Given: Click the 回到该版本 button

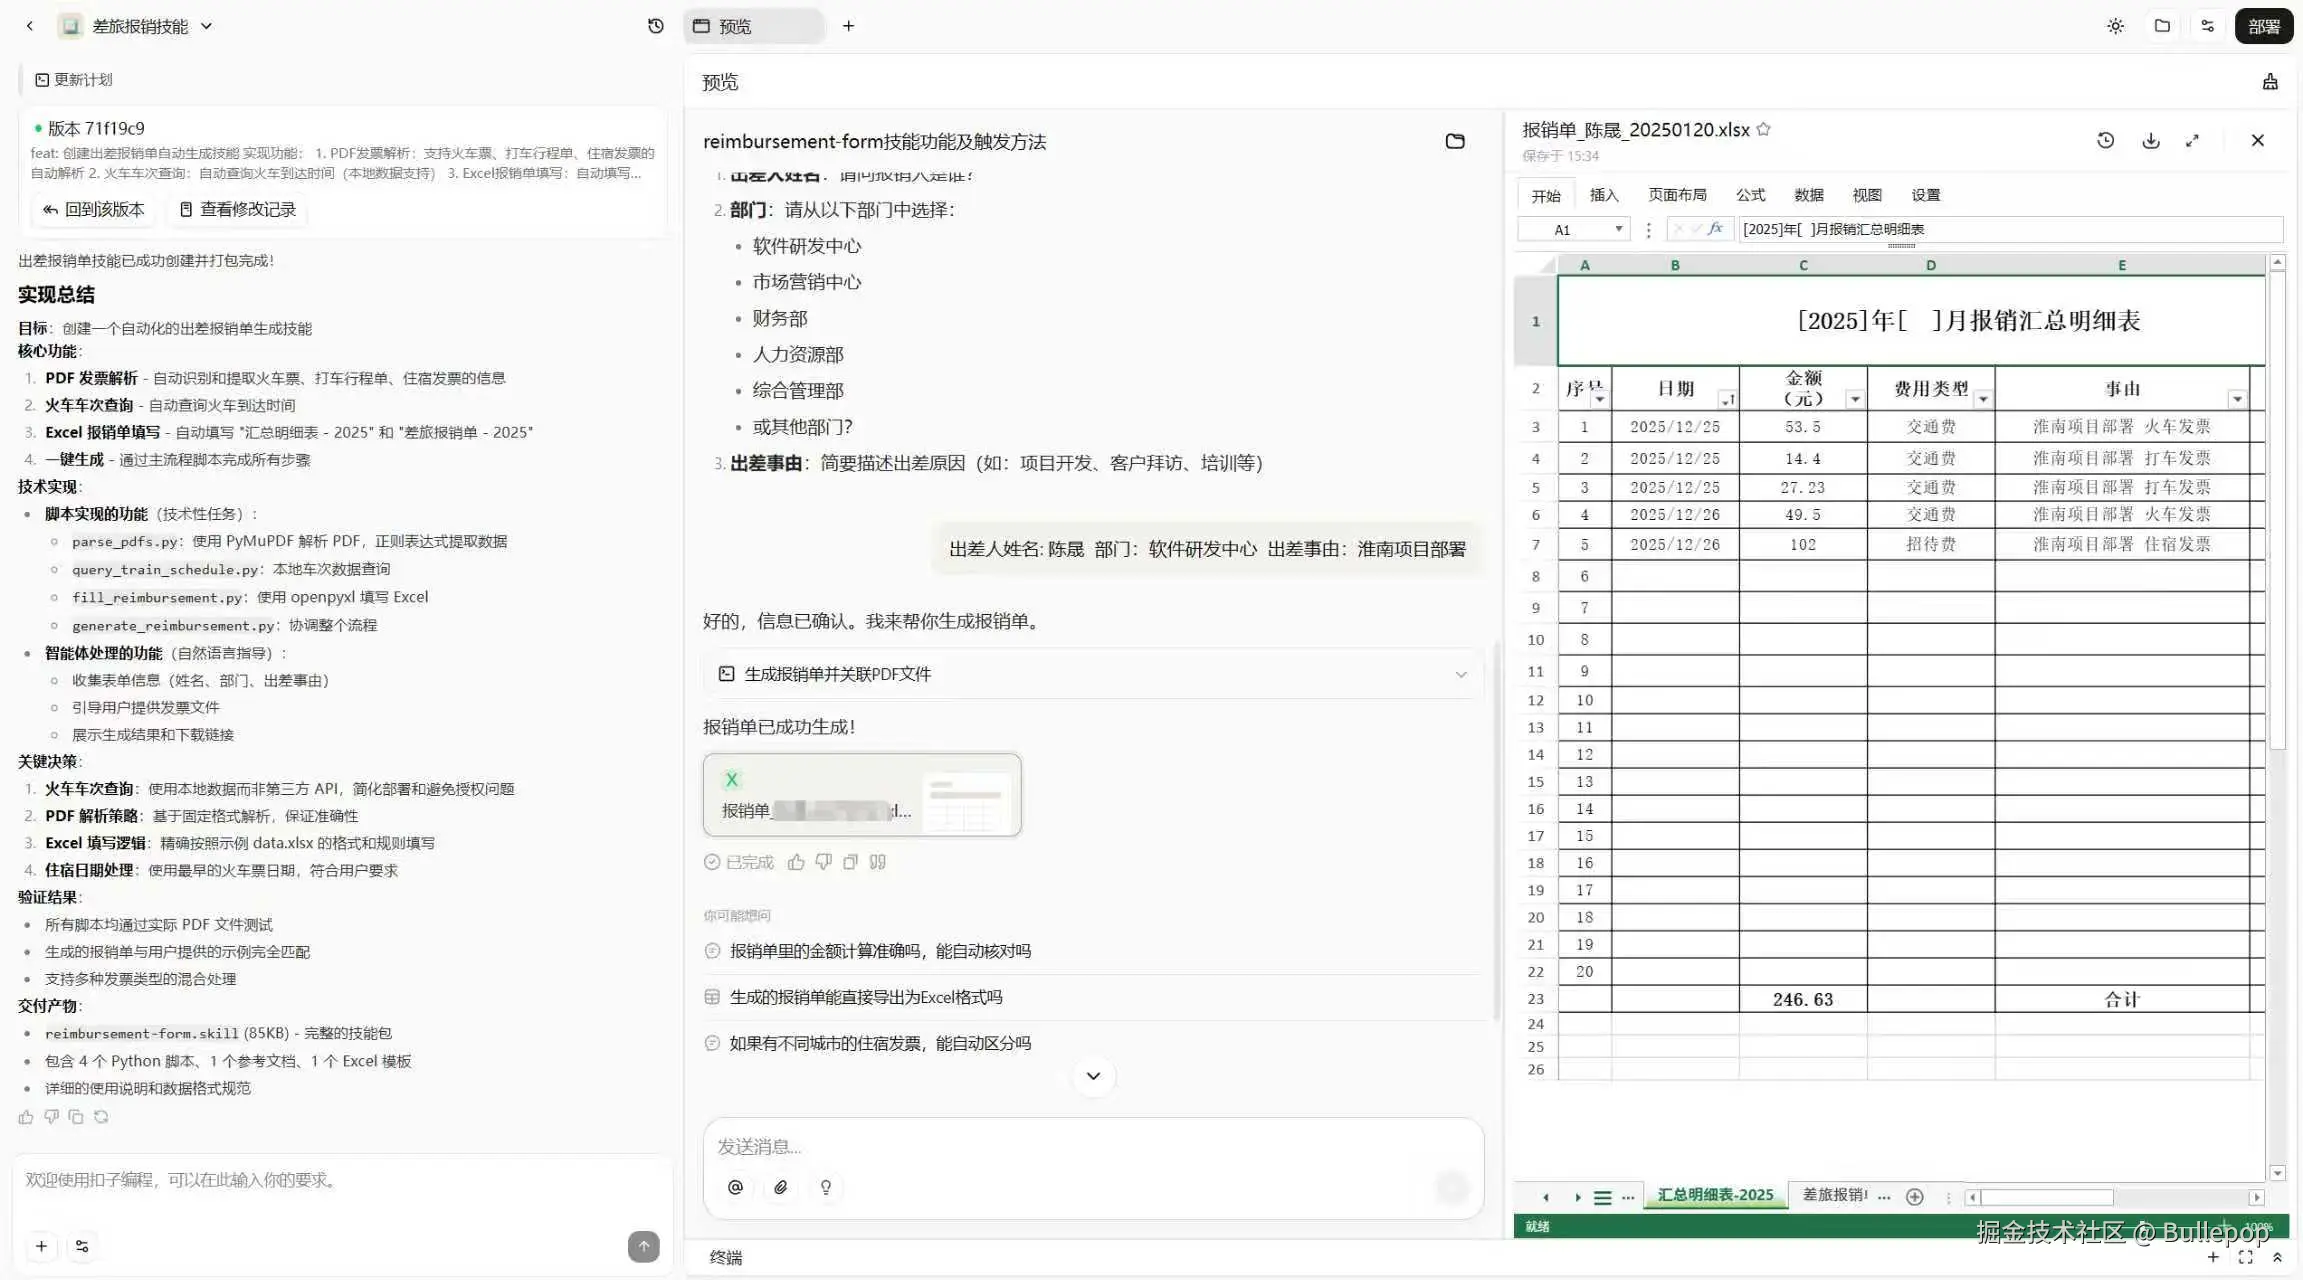Looking at the screenshot, I should (x=93, y=209).
